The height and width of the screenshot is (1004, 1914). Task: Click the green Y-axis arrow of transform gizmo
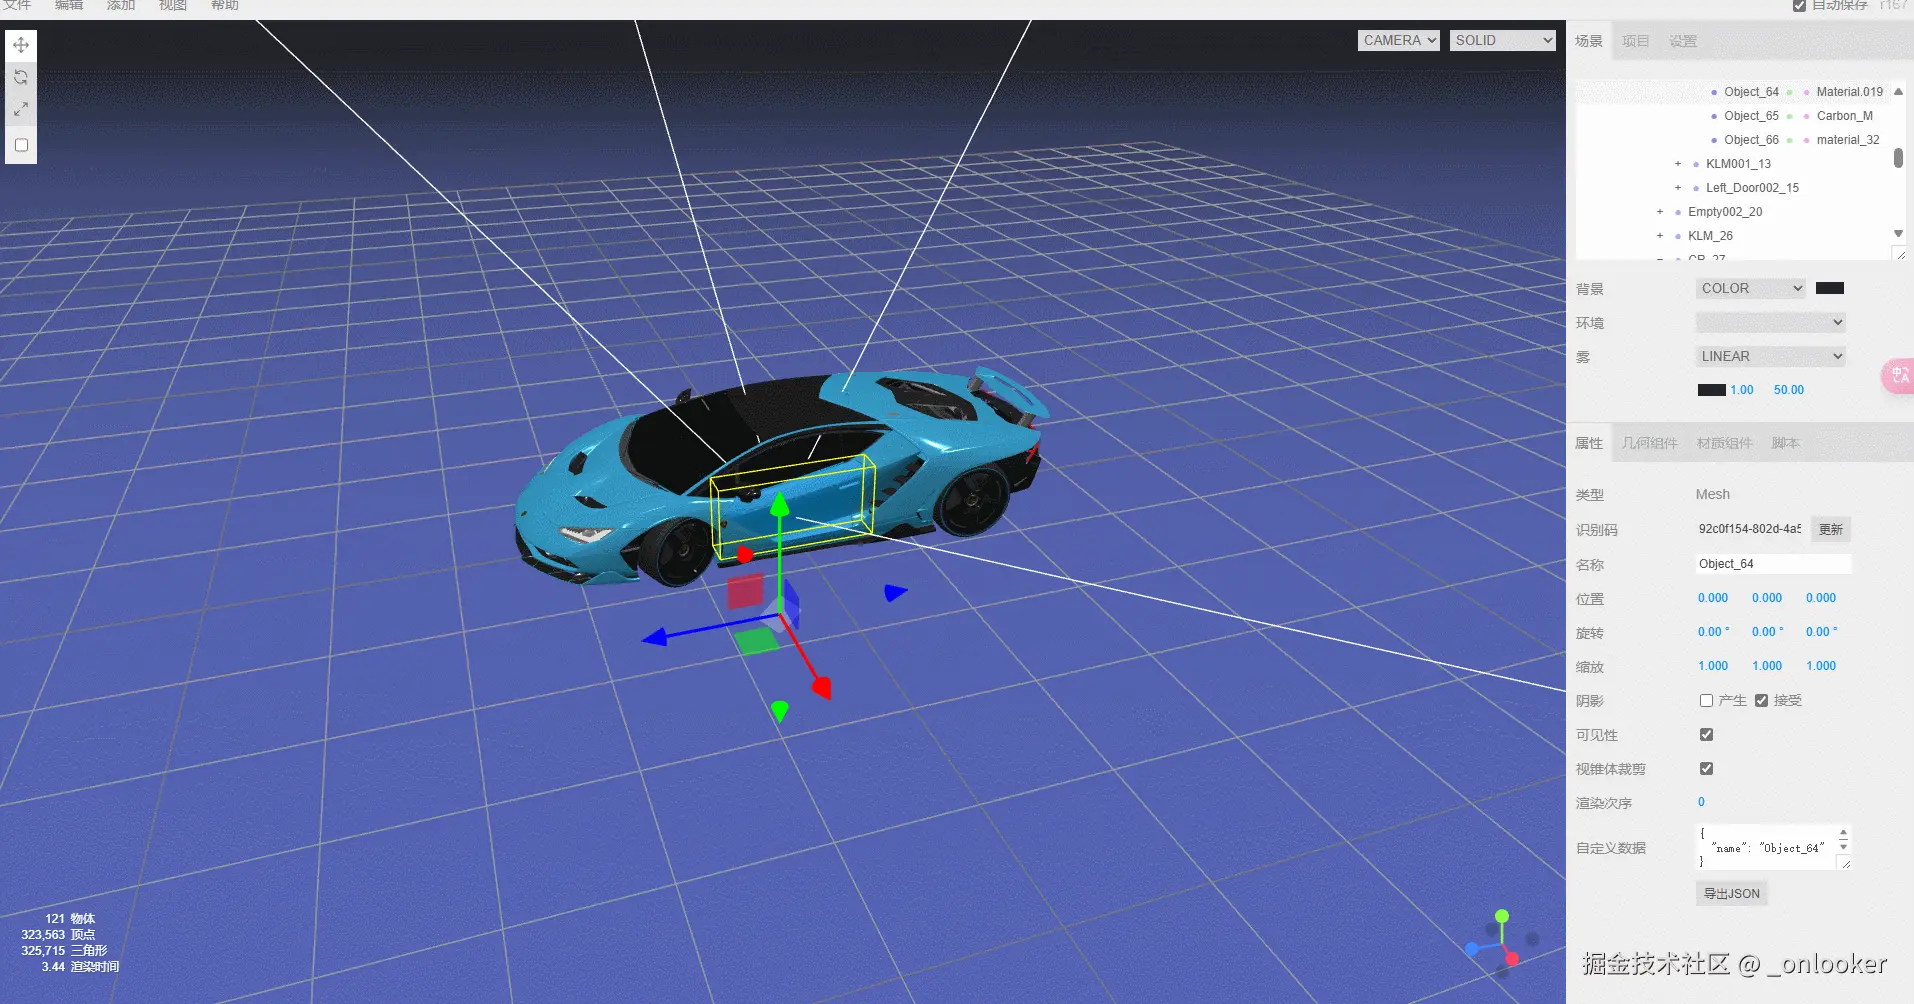(780, 503)
